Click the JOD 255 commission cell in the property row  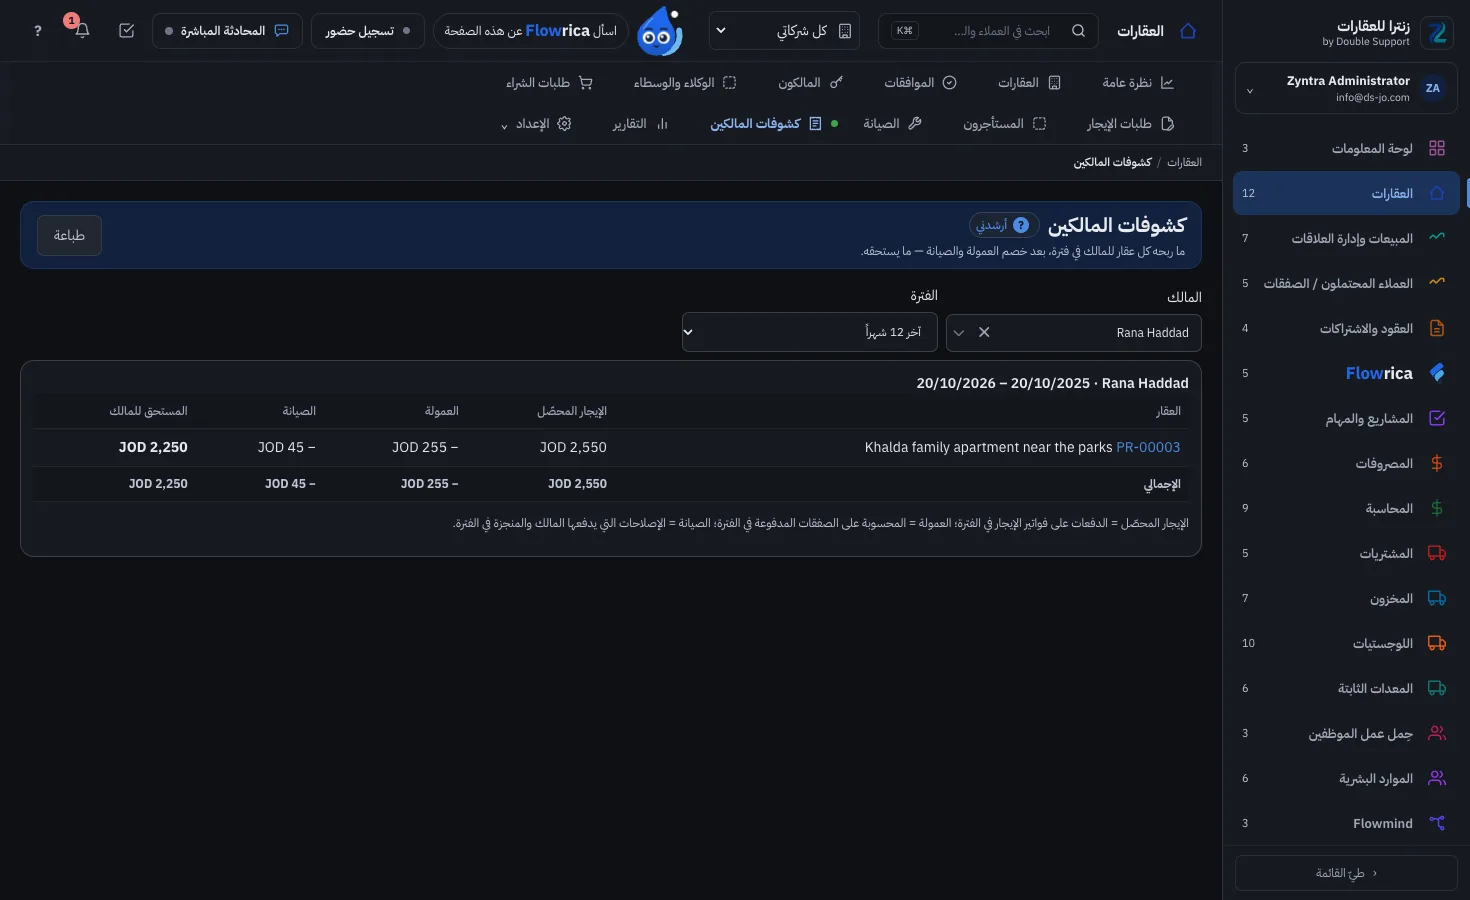(425, 447)
